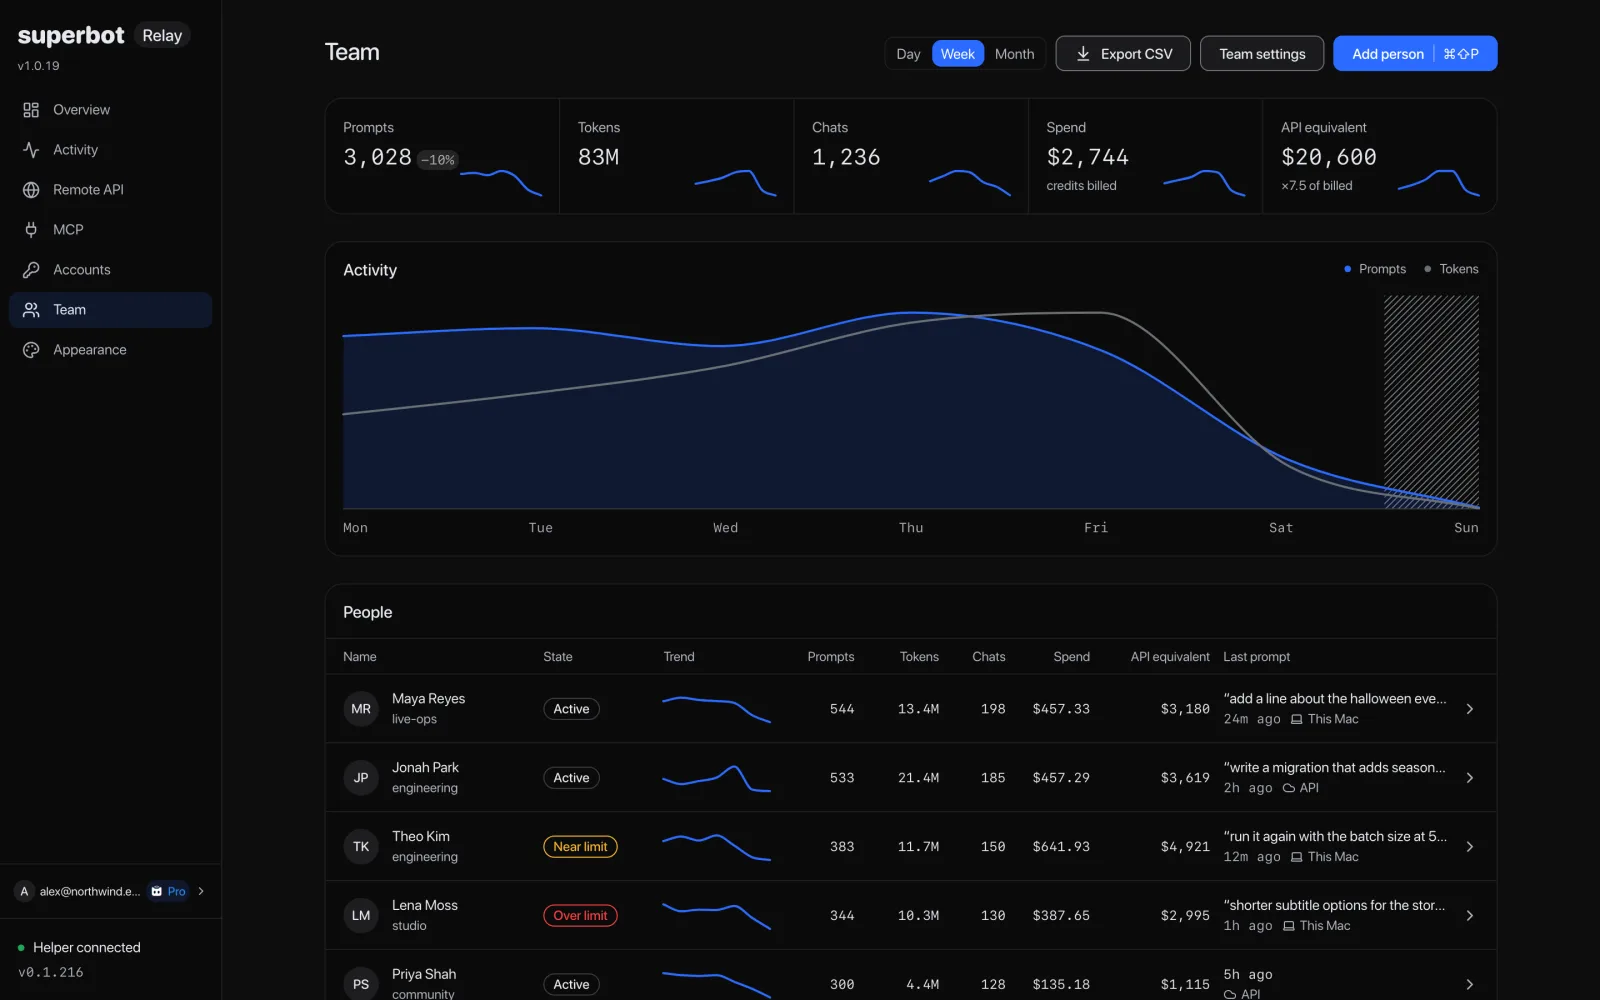
Task: Click the -10% prompts change badge
Action: pos(438,160)
